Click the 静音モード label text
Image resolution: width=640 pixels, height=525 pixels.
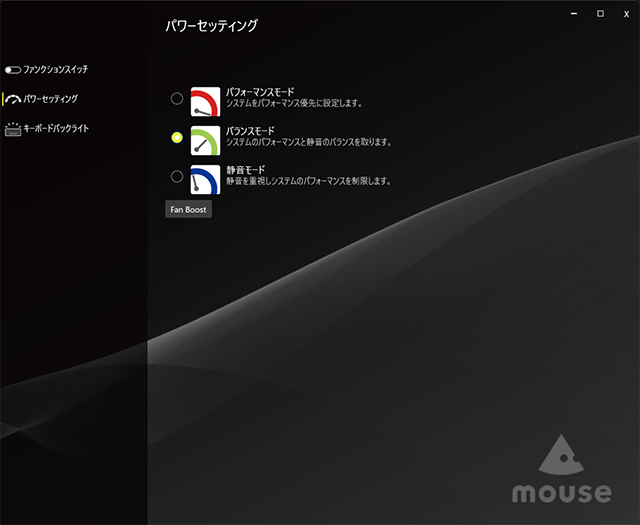click(x=244, y=170)
